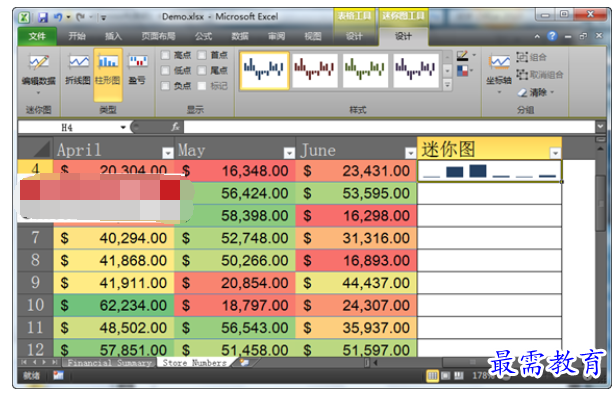Open the Sparkline Color pen icon
612x394 pixels.
tap(462, 56)
